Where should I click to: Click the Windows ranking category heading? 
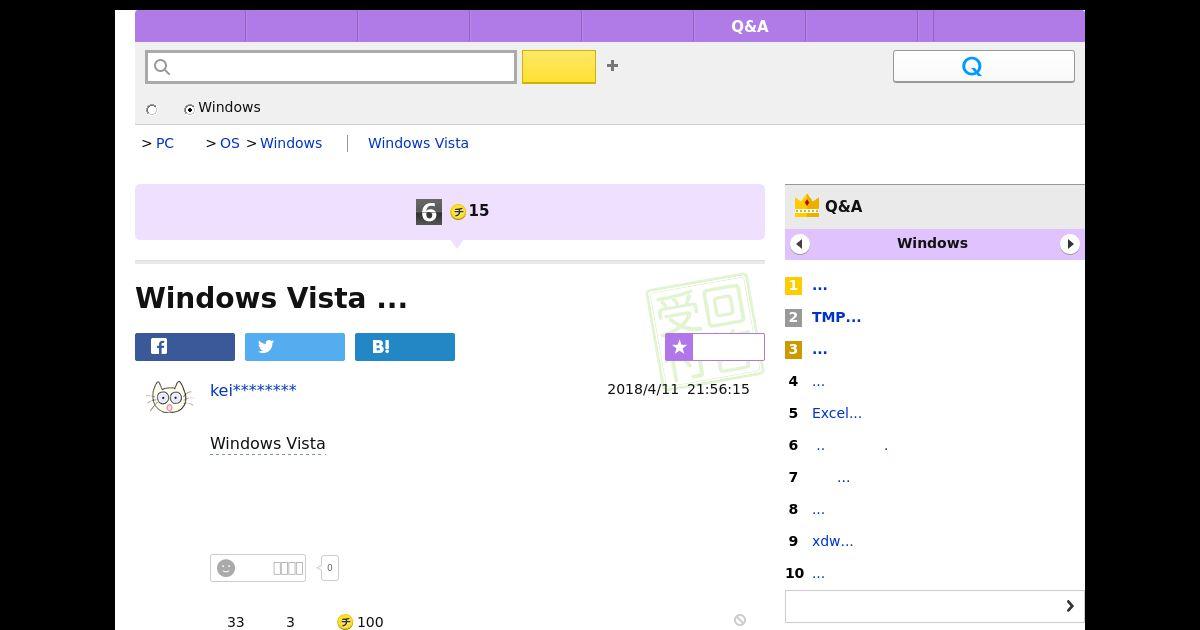[932, 243]
